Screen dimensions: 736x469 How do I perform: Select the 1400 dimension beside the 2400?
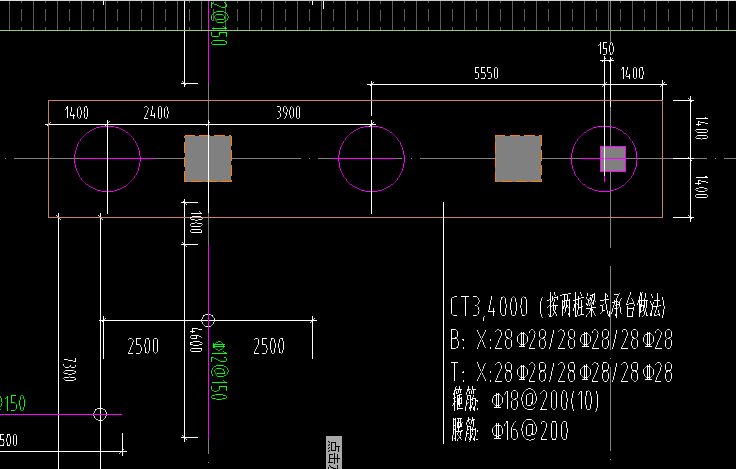pyautogui.click(x=77, y=113)
